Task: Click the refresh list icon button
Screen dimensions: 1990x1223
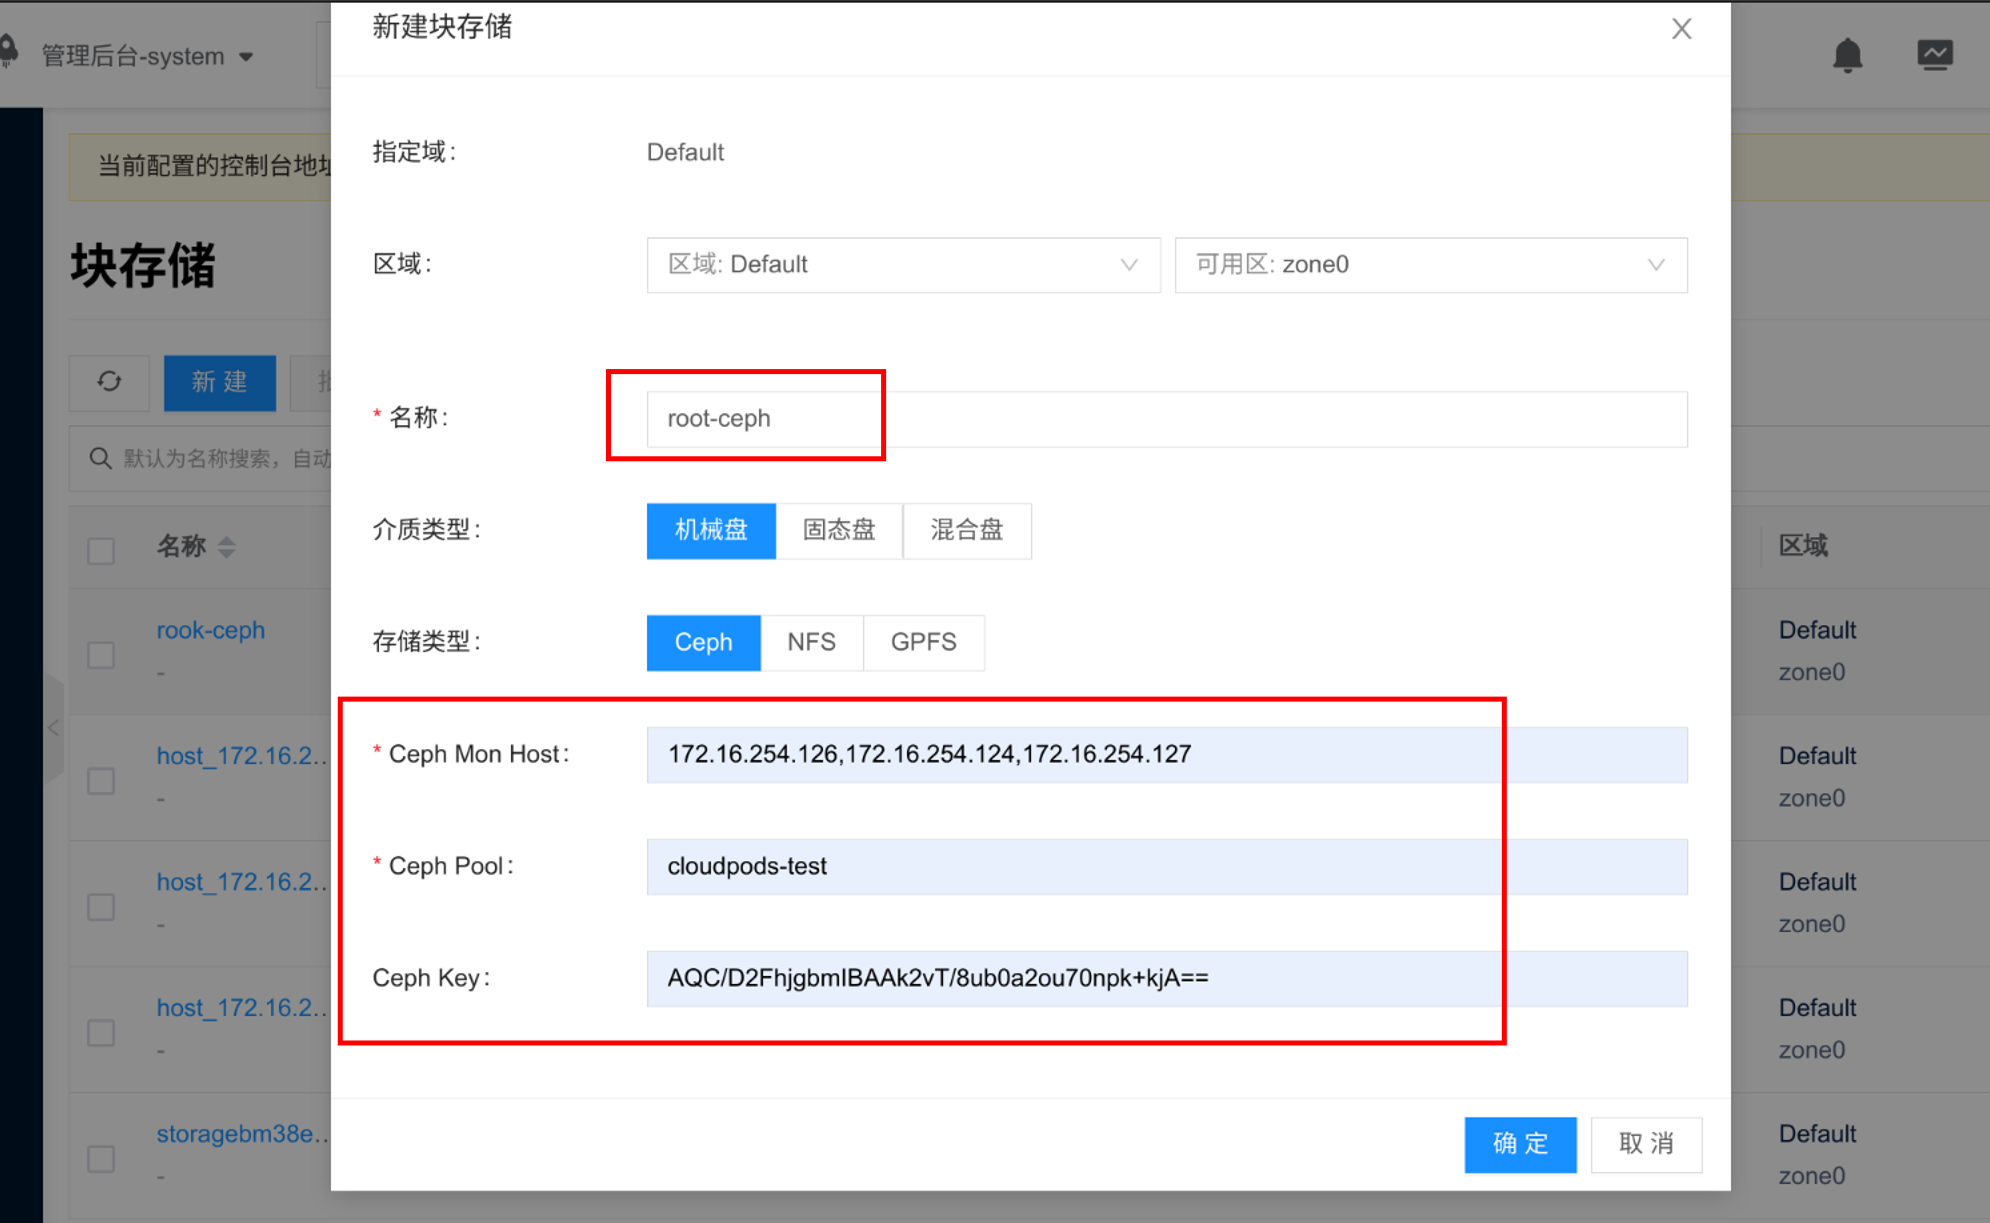Action: (109, 382)
